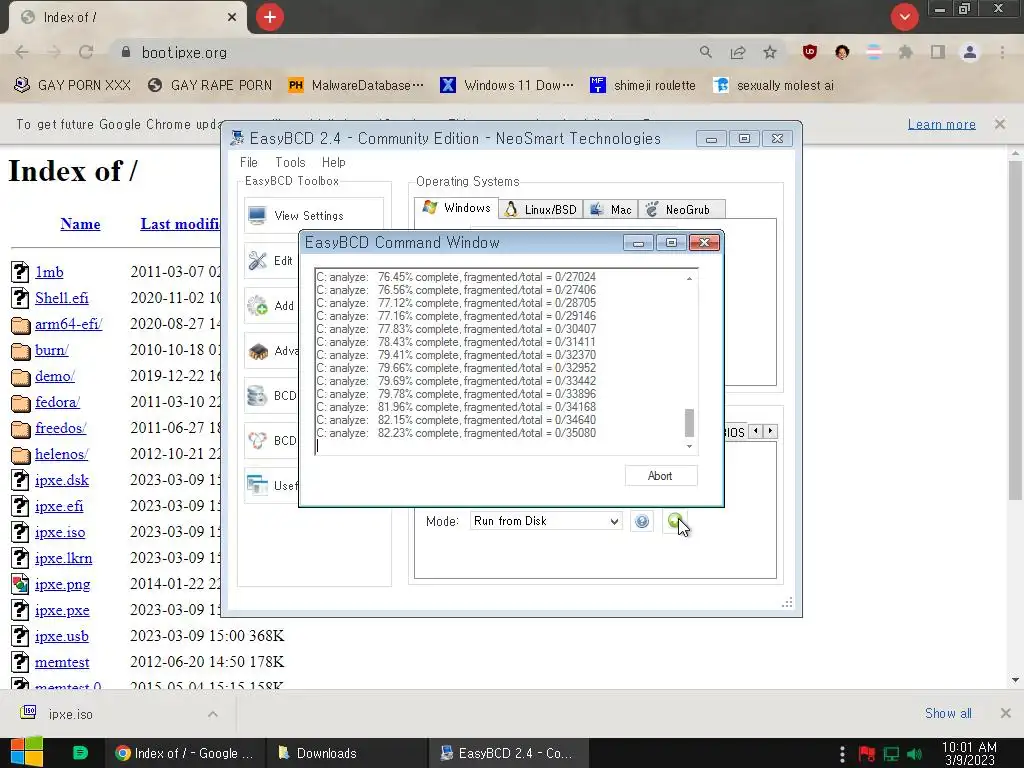Click the BCD Deployment icon
1024x768 pixels.
(x=258, y=441)
